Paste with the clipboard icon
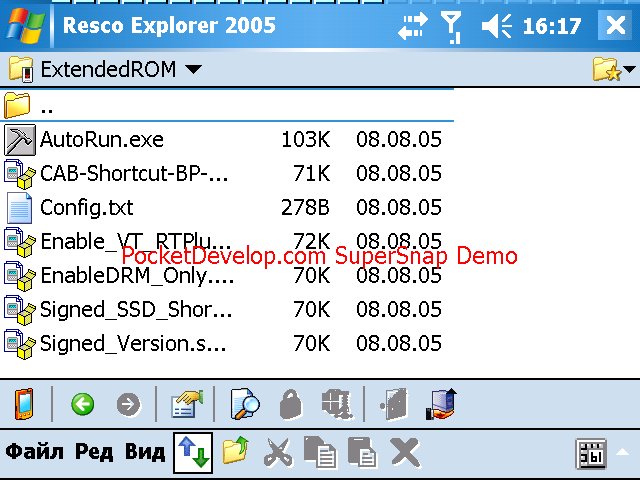640x480 pixels. point(362,451)
